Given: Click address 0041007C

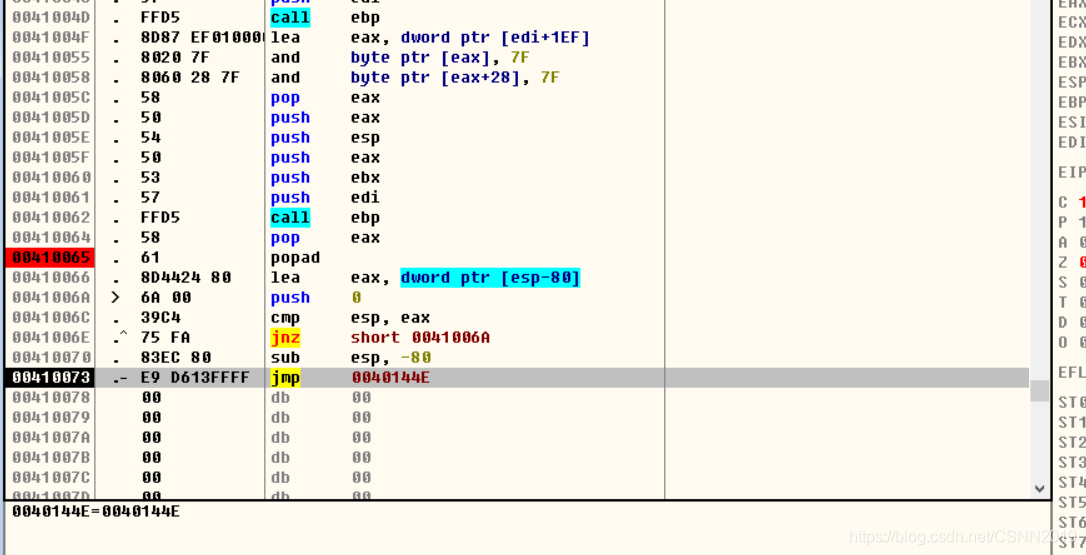Looking at the screenshot, I should [51, 478].
